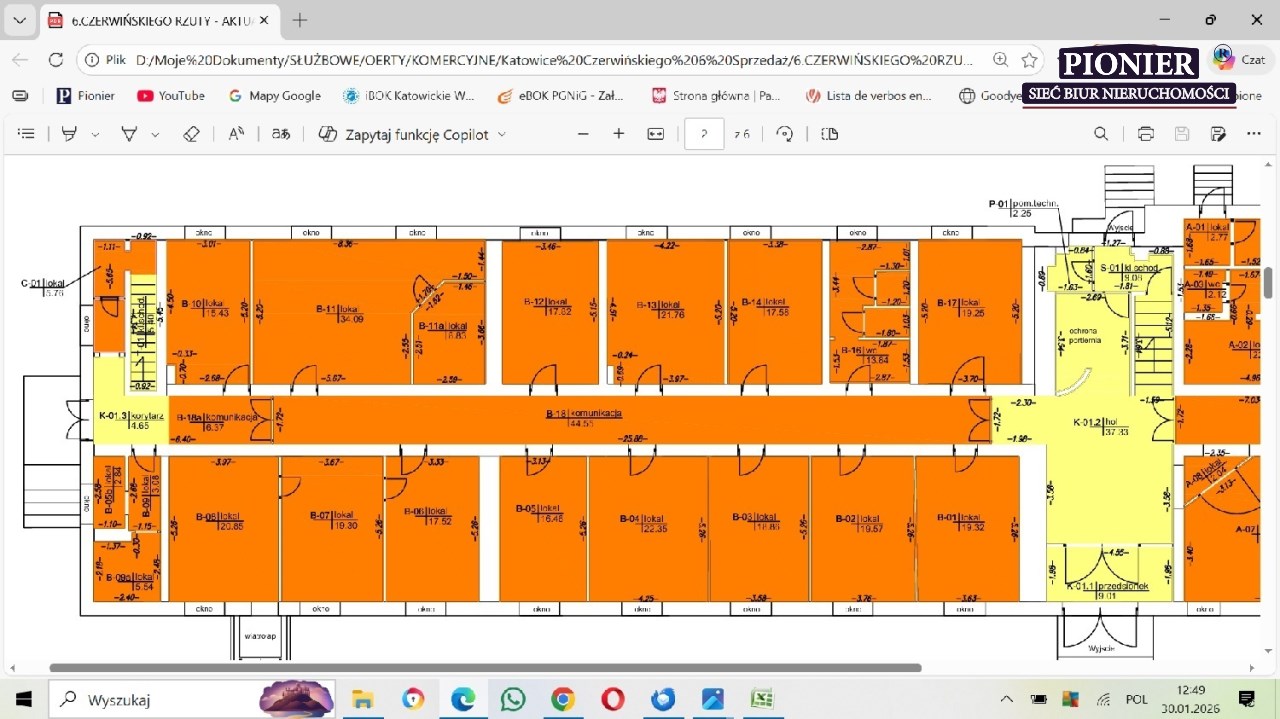This screenshot has height=719, width=1280.
Task: Click the page number input field
Action: coord(704,134)
